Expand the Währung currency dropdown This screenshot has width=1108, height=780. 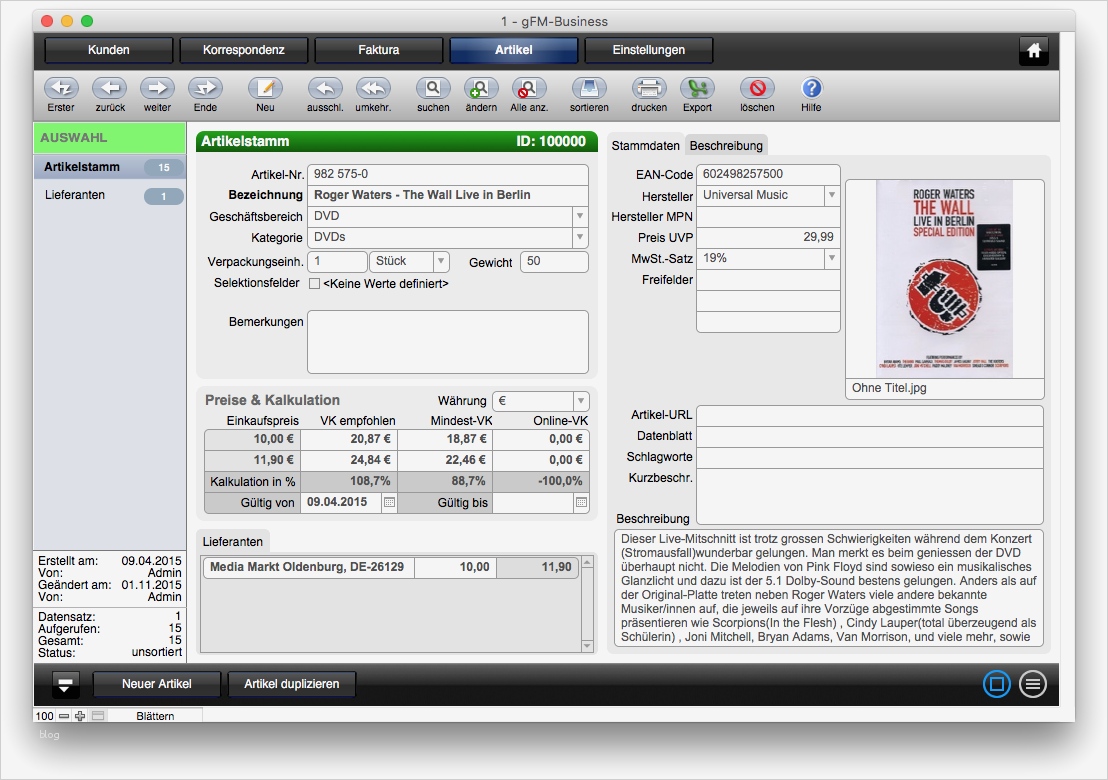coord(580,401)
